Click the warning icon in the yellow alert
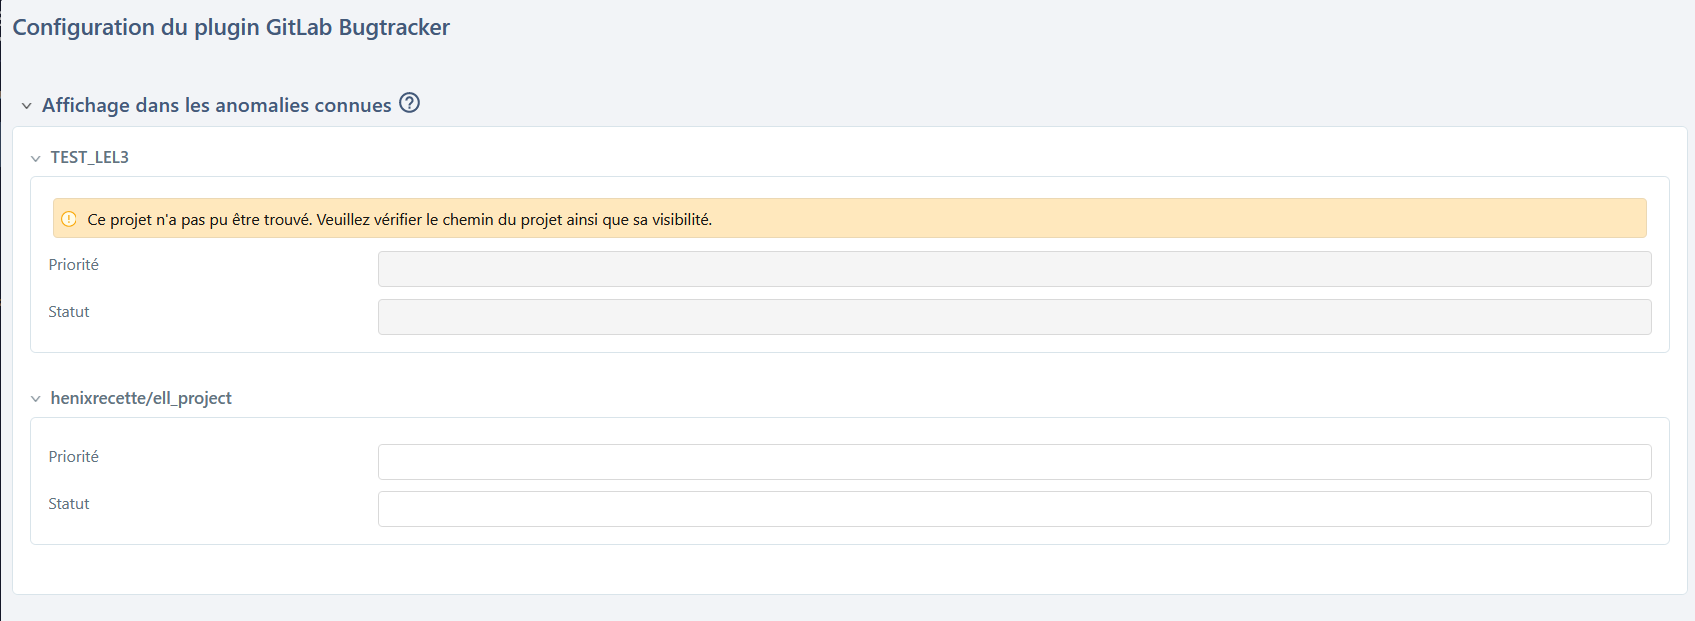The width and height of the screenshot is (1695, 621). click(69, 219)
